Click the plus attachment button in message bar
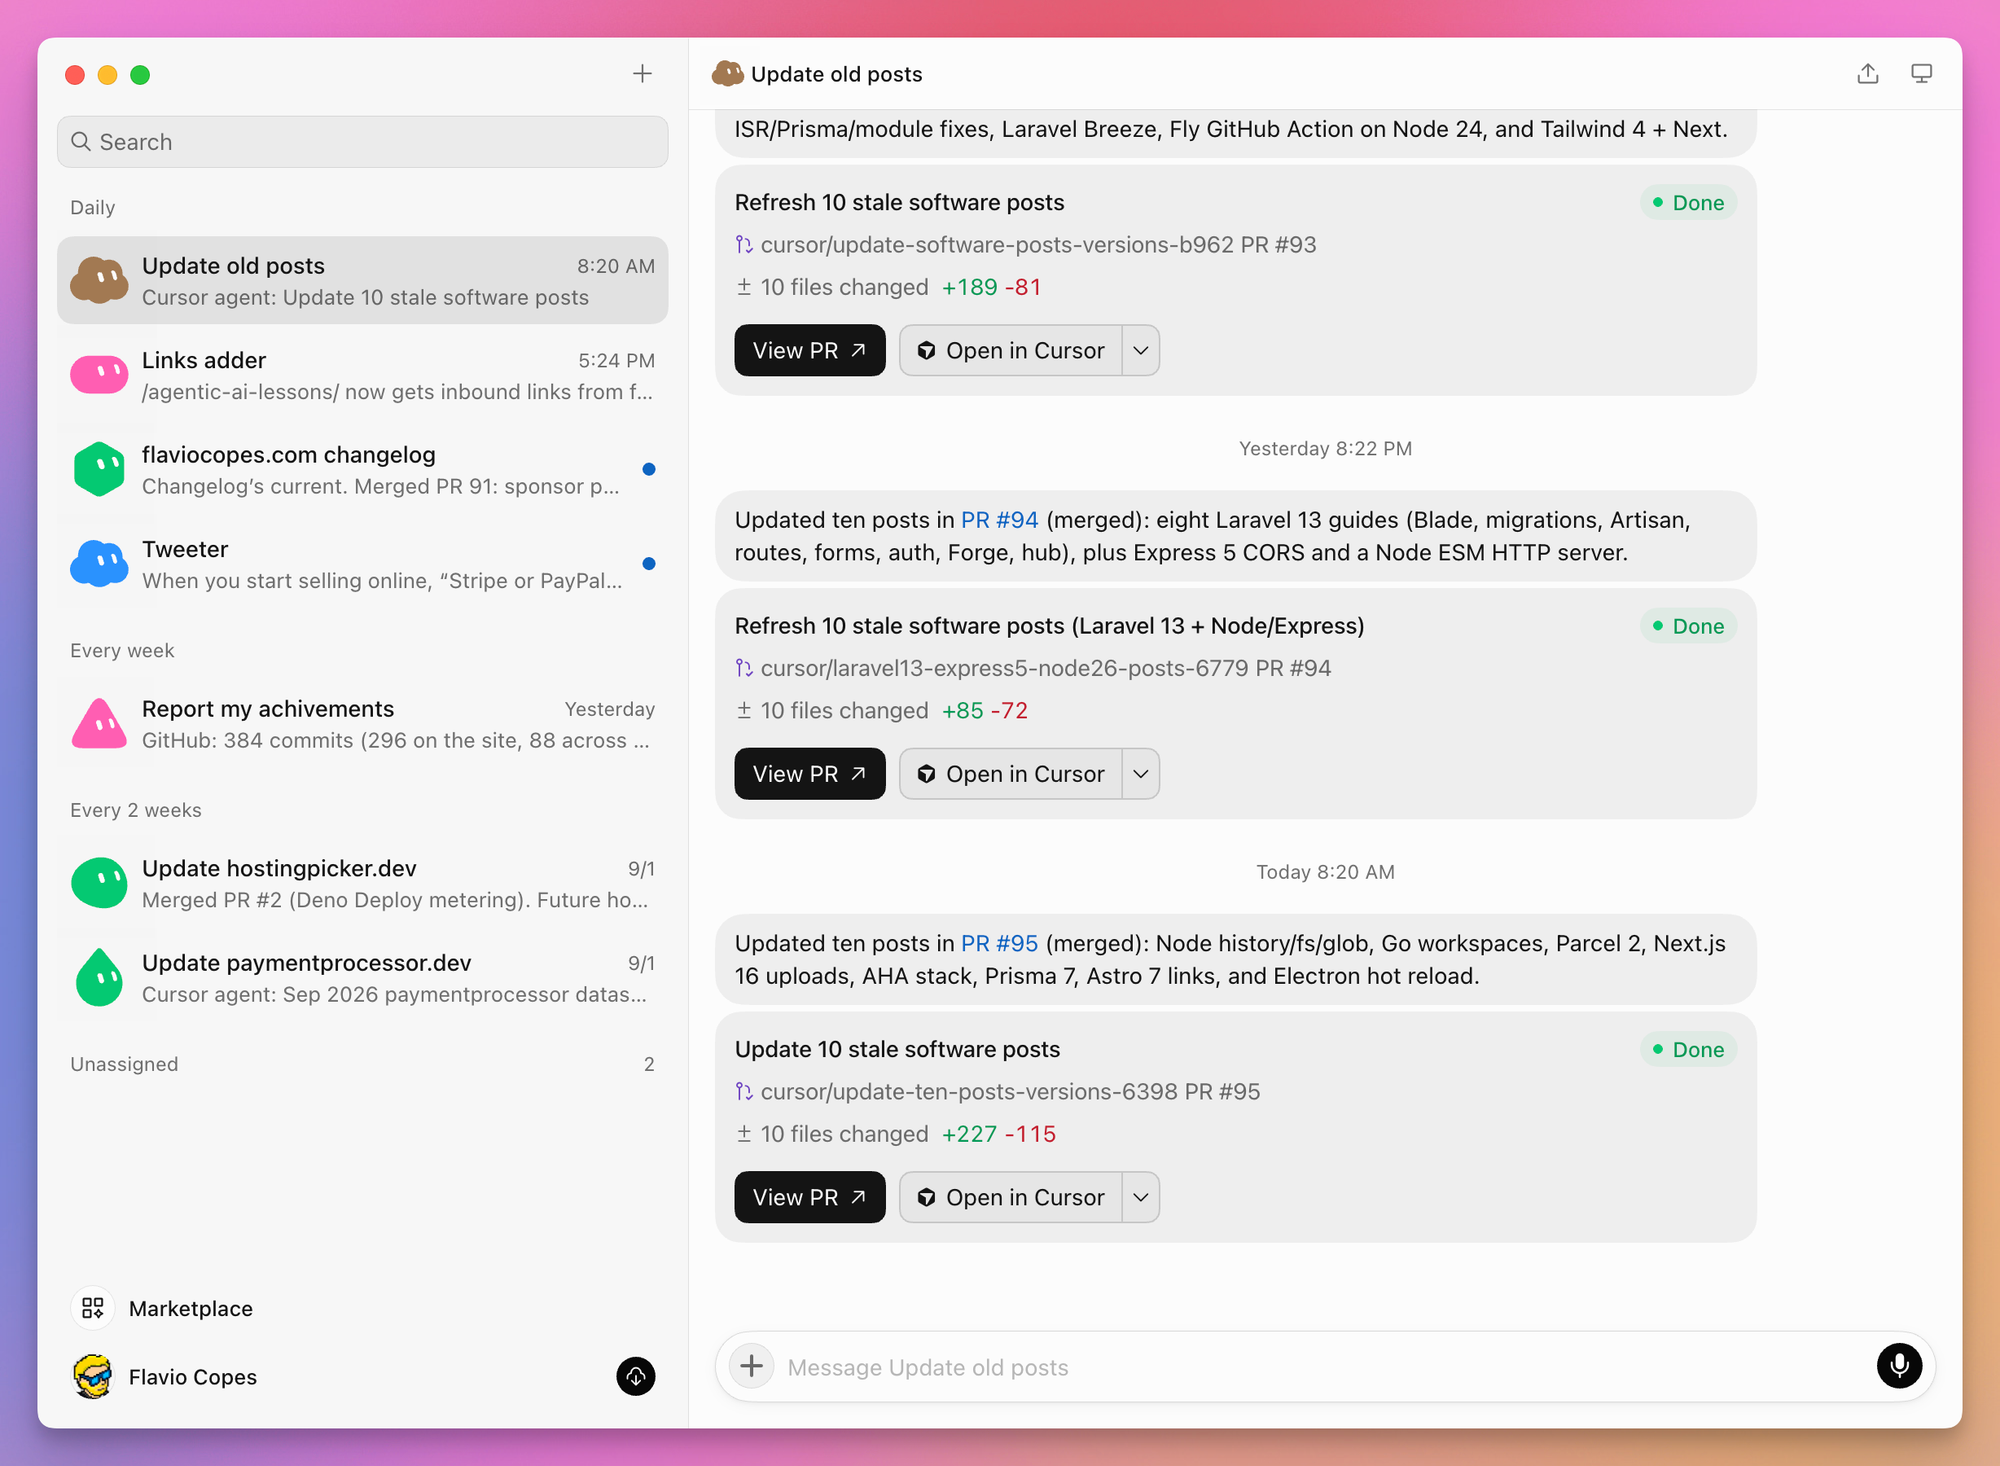 click(x=752, y=1366)
